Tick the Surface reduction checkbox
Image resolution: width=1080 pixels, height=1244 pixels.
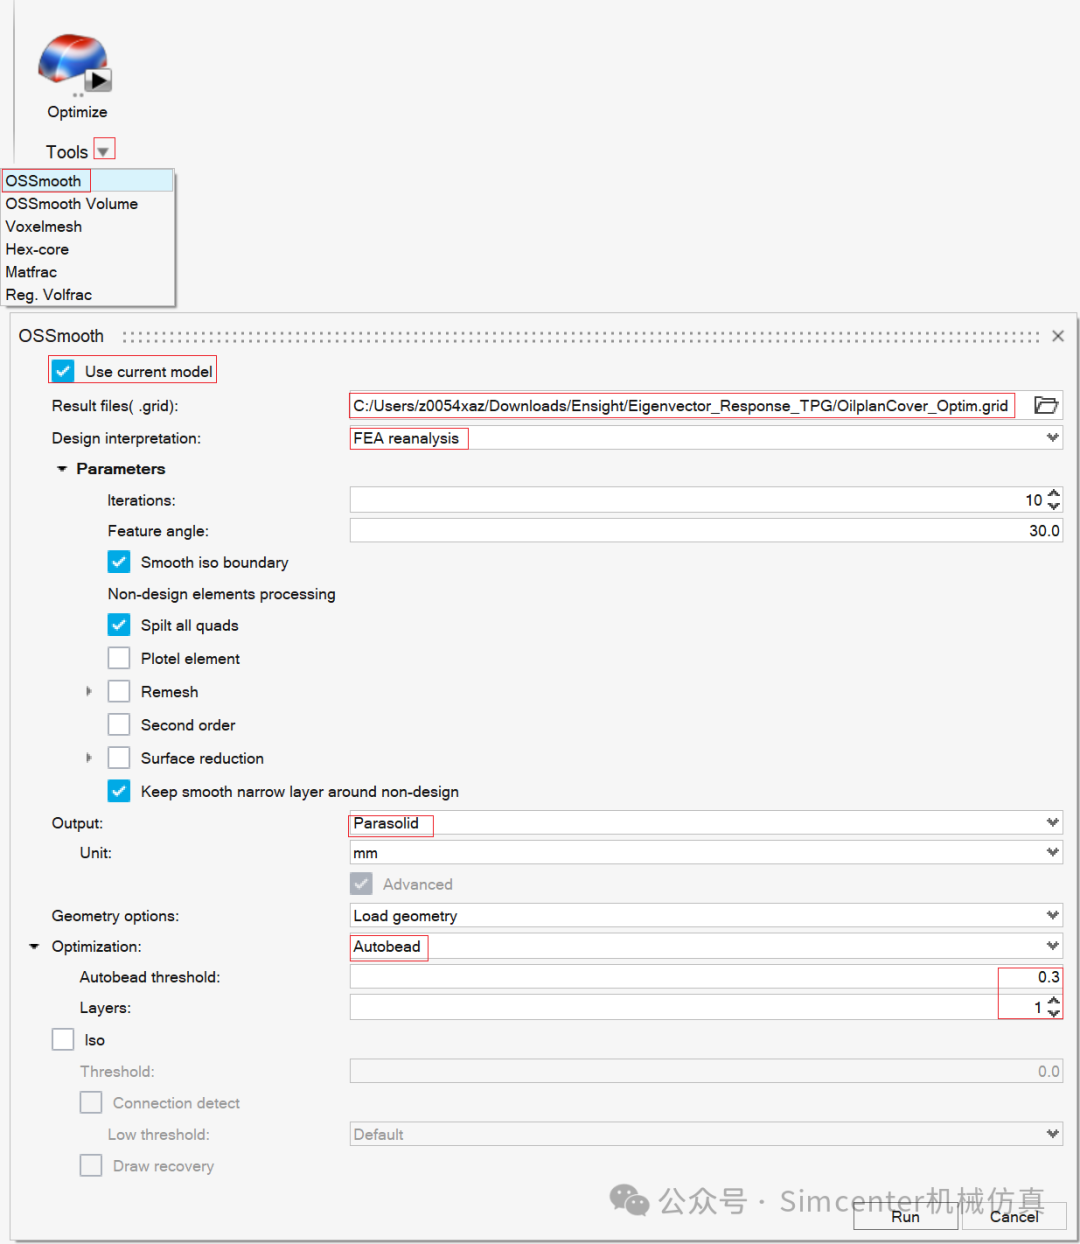pyautogui.click(x=119, y=758)
